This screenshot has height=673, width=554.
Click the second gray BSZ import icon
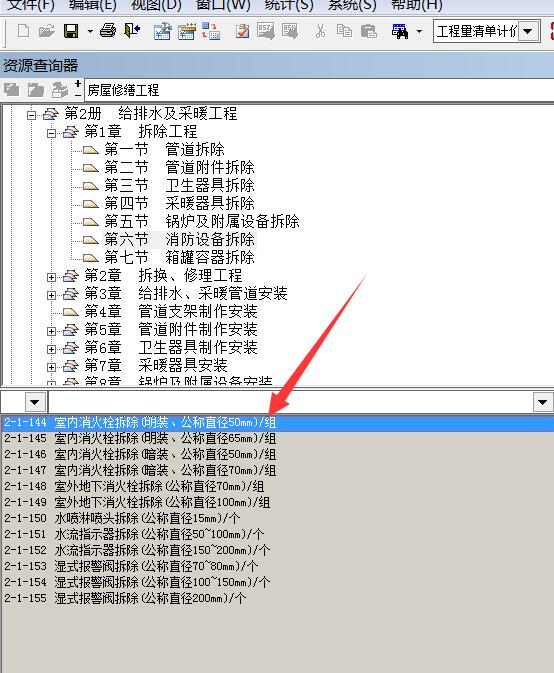[x=290, y=31]
